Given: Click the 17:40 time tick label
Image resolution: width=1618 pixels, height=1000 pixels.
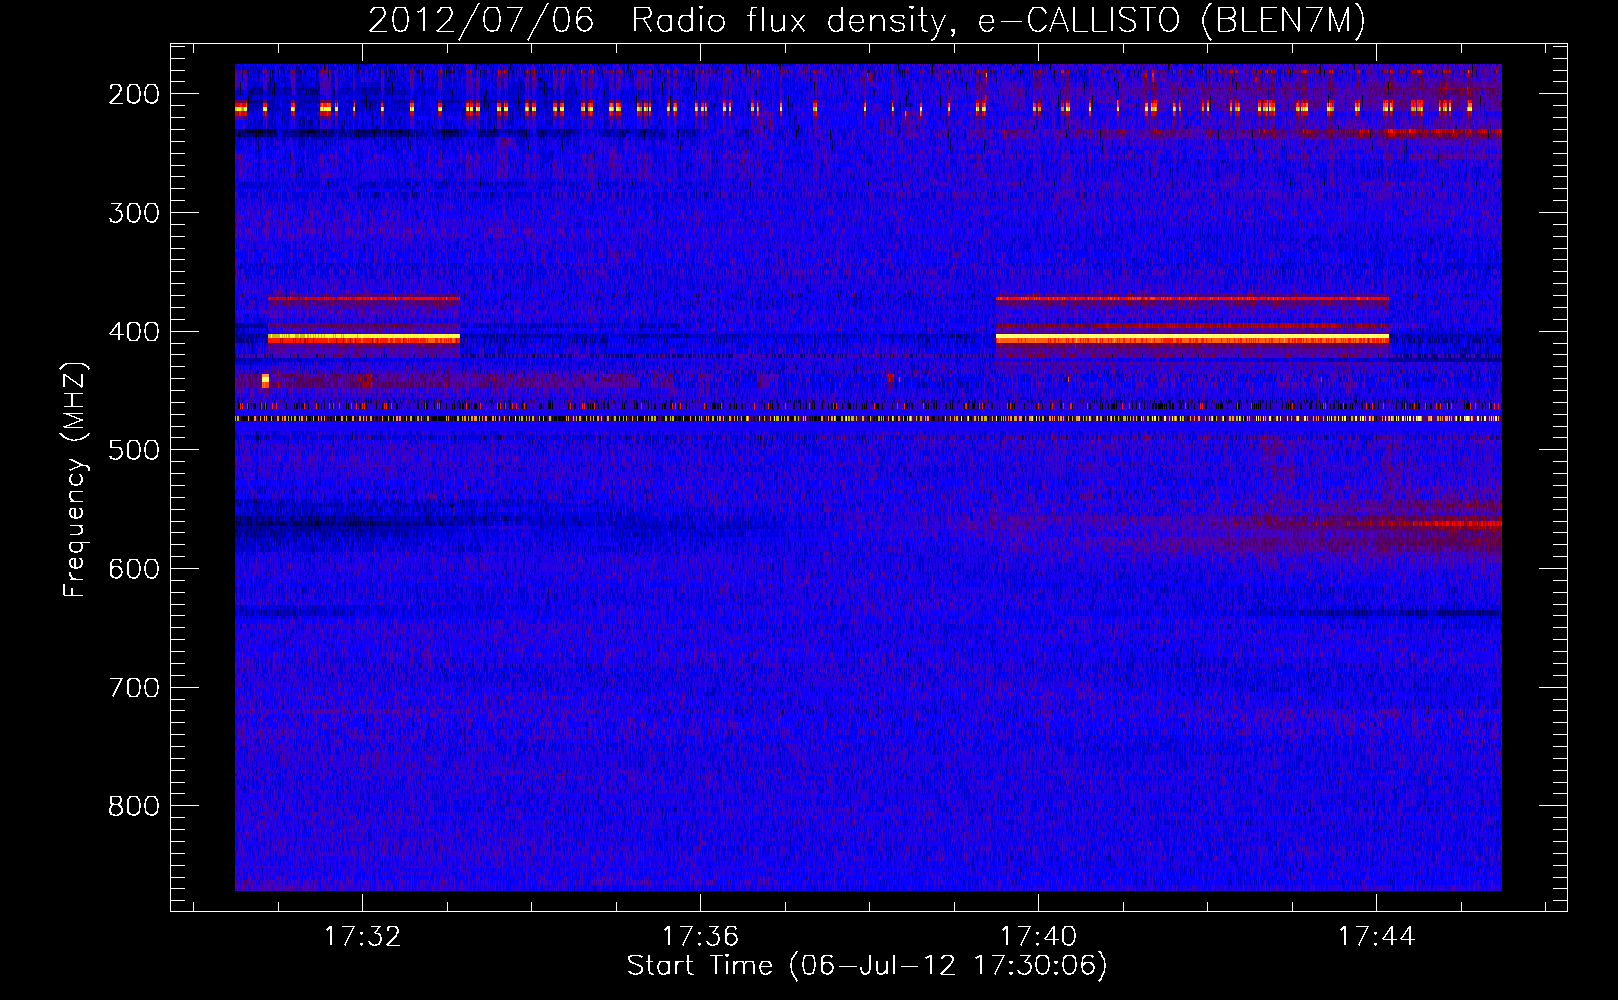Looking at the screenshot, I should point(1038,936).
